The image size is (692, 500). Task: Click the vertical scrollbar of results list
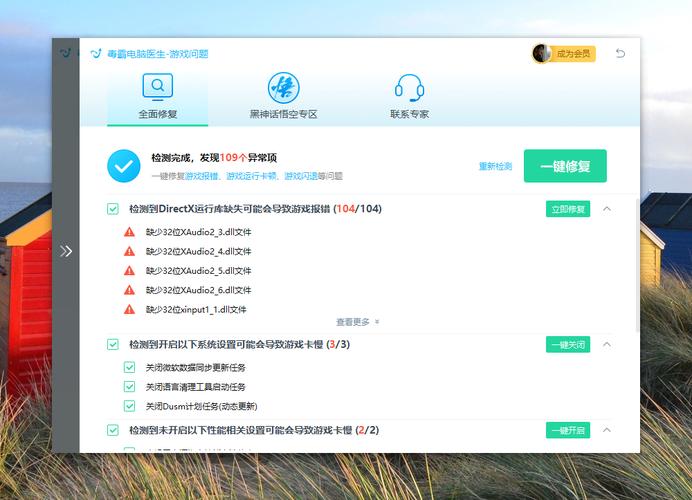637,265
